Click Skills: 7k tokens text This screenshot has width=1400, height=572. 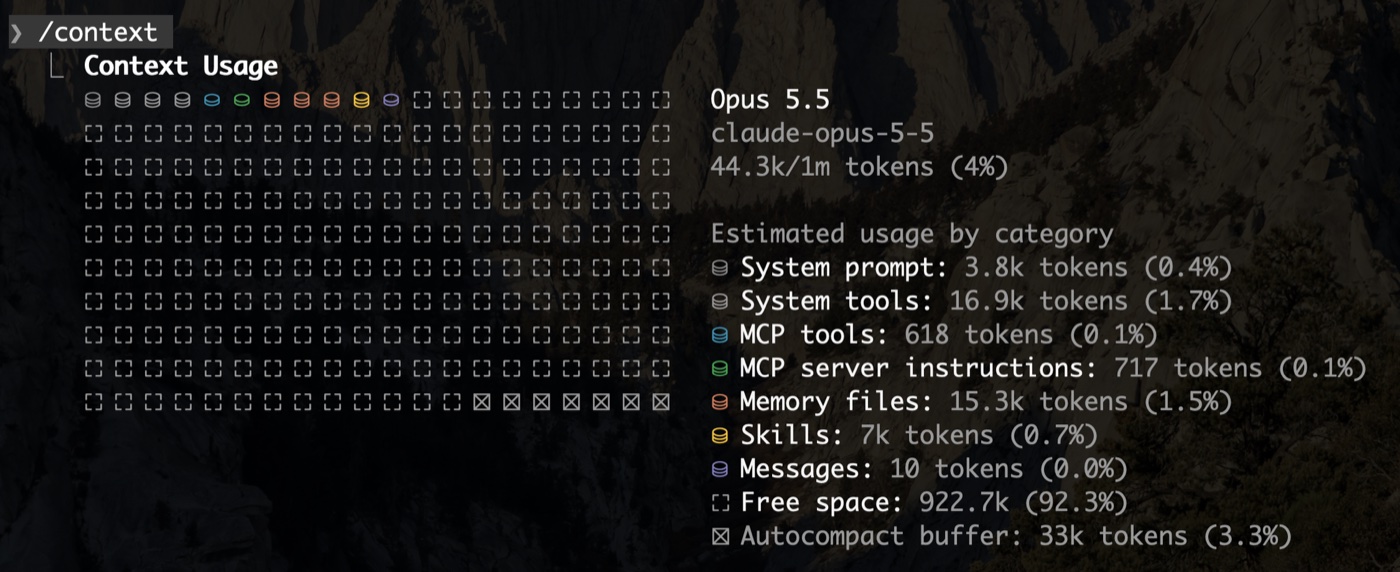(x=919, y=436)
